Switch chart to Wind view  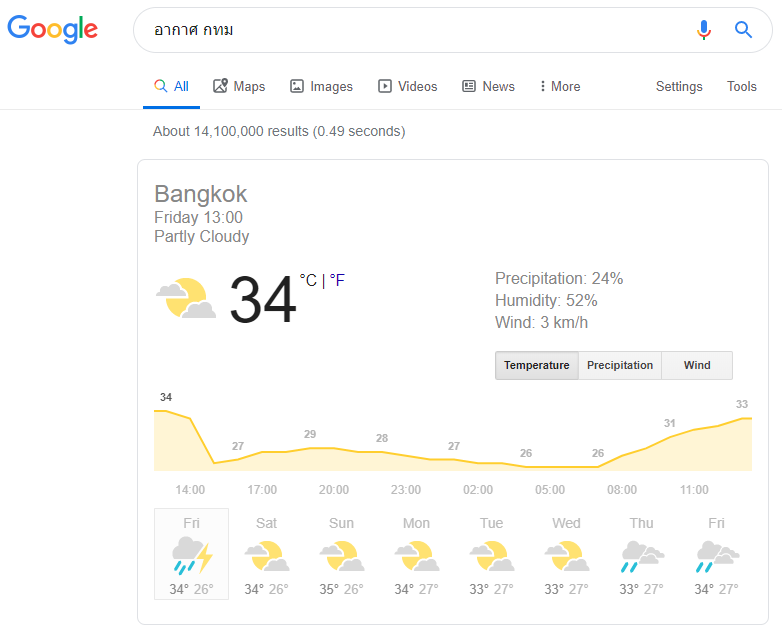tap(697, 366)
